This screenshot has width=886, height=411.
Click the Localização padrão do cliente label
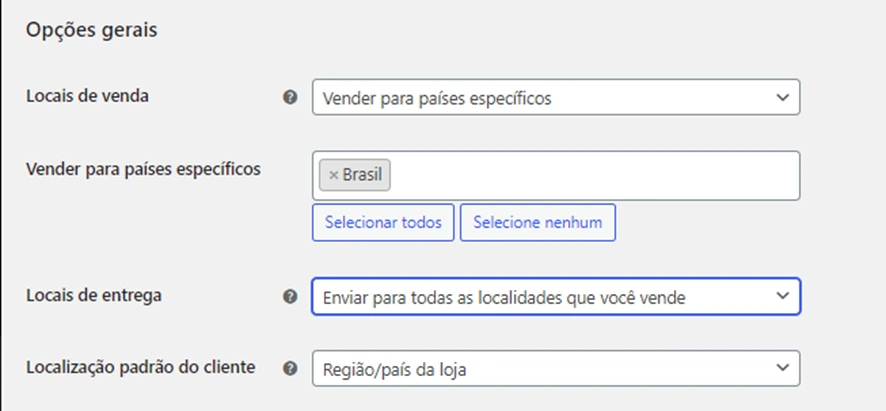click(x=140, y=367)
